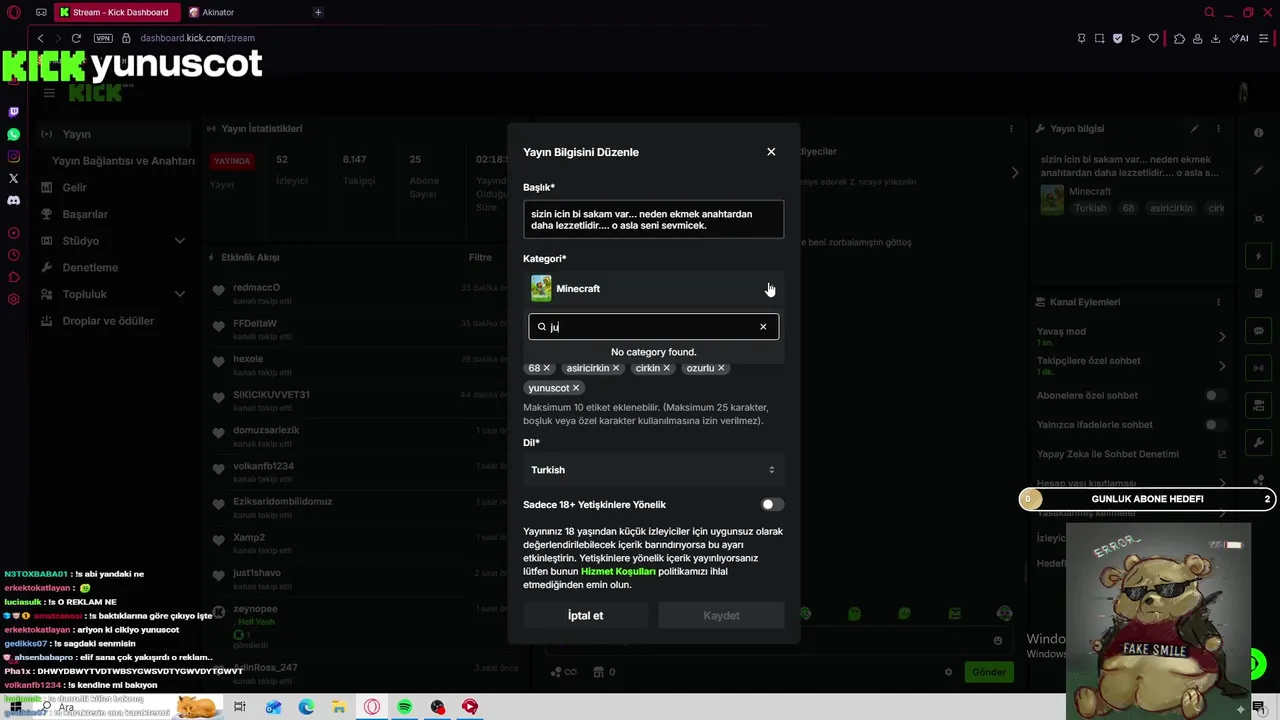1280x720 pixels.
Task: Open Opera sidebar settings gear
Action: click(13, 299)
